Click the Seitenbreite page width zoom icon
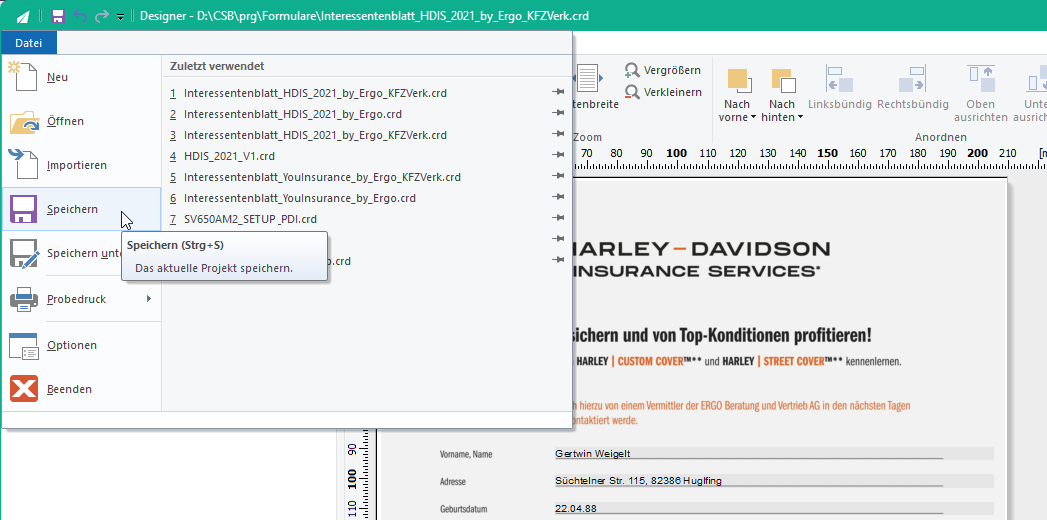 click(x=590, y=79)
